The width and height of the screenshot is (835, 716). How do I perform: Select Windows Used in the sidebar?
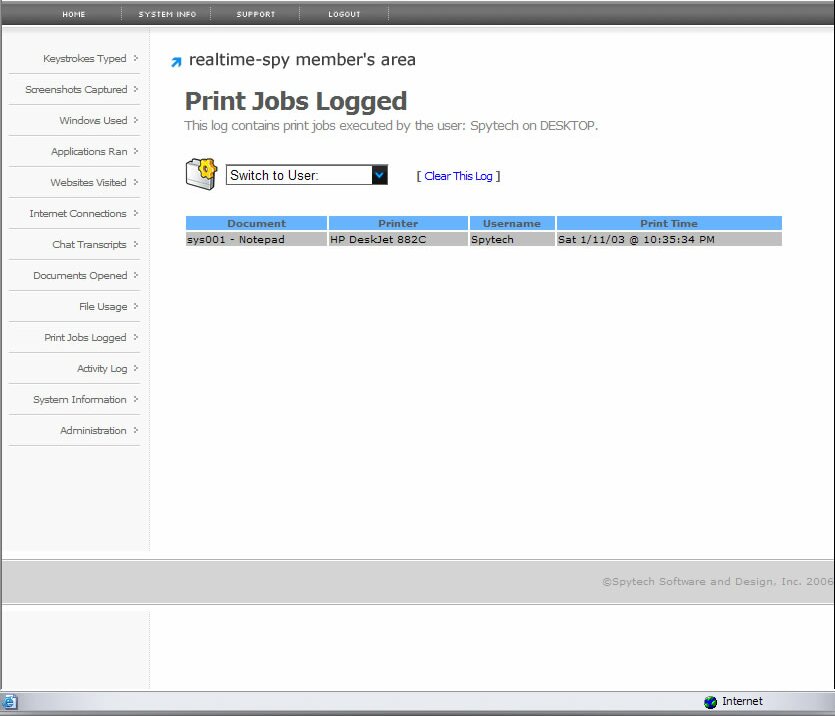93,121
